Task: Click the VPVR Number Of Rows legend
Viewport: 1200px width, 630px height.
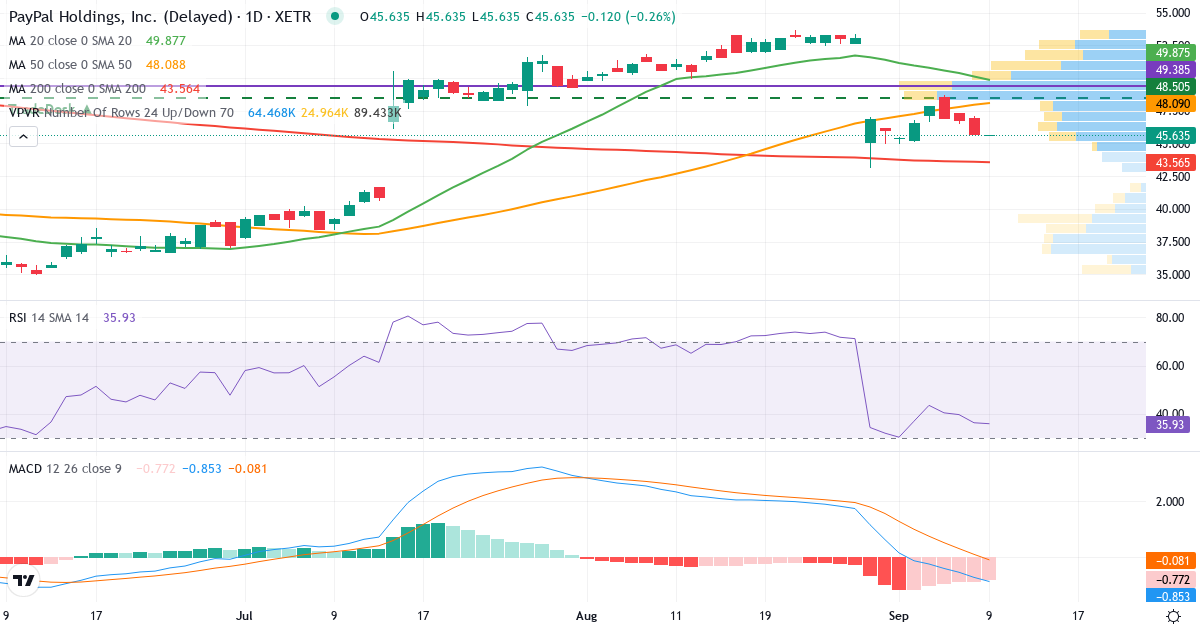Action: tap(121, 113)
